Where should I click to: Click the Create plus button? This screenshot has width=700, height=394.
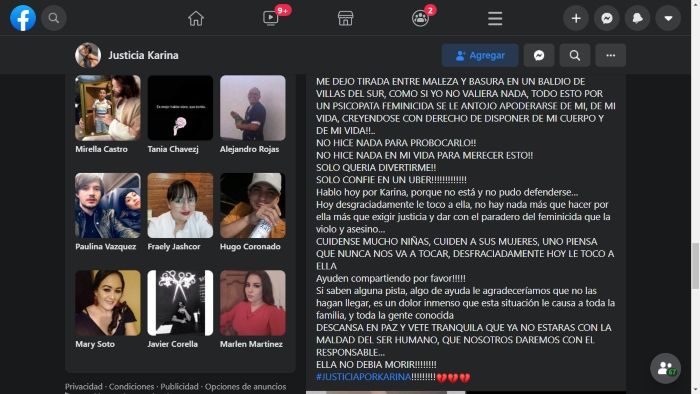576,18
